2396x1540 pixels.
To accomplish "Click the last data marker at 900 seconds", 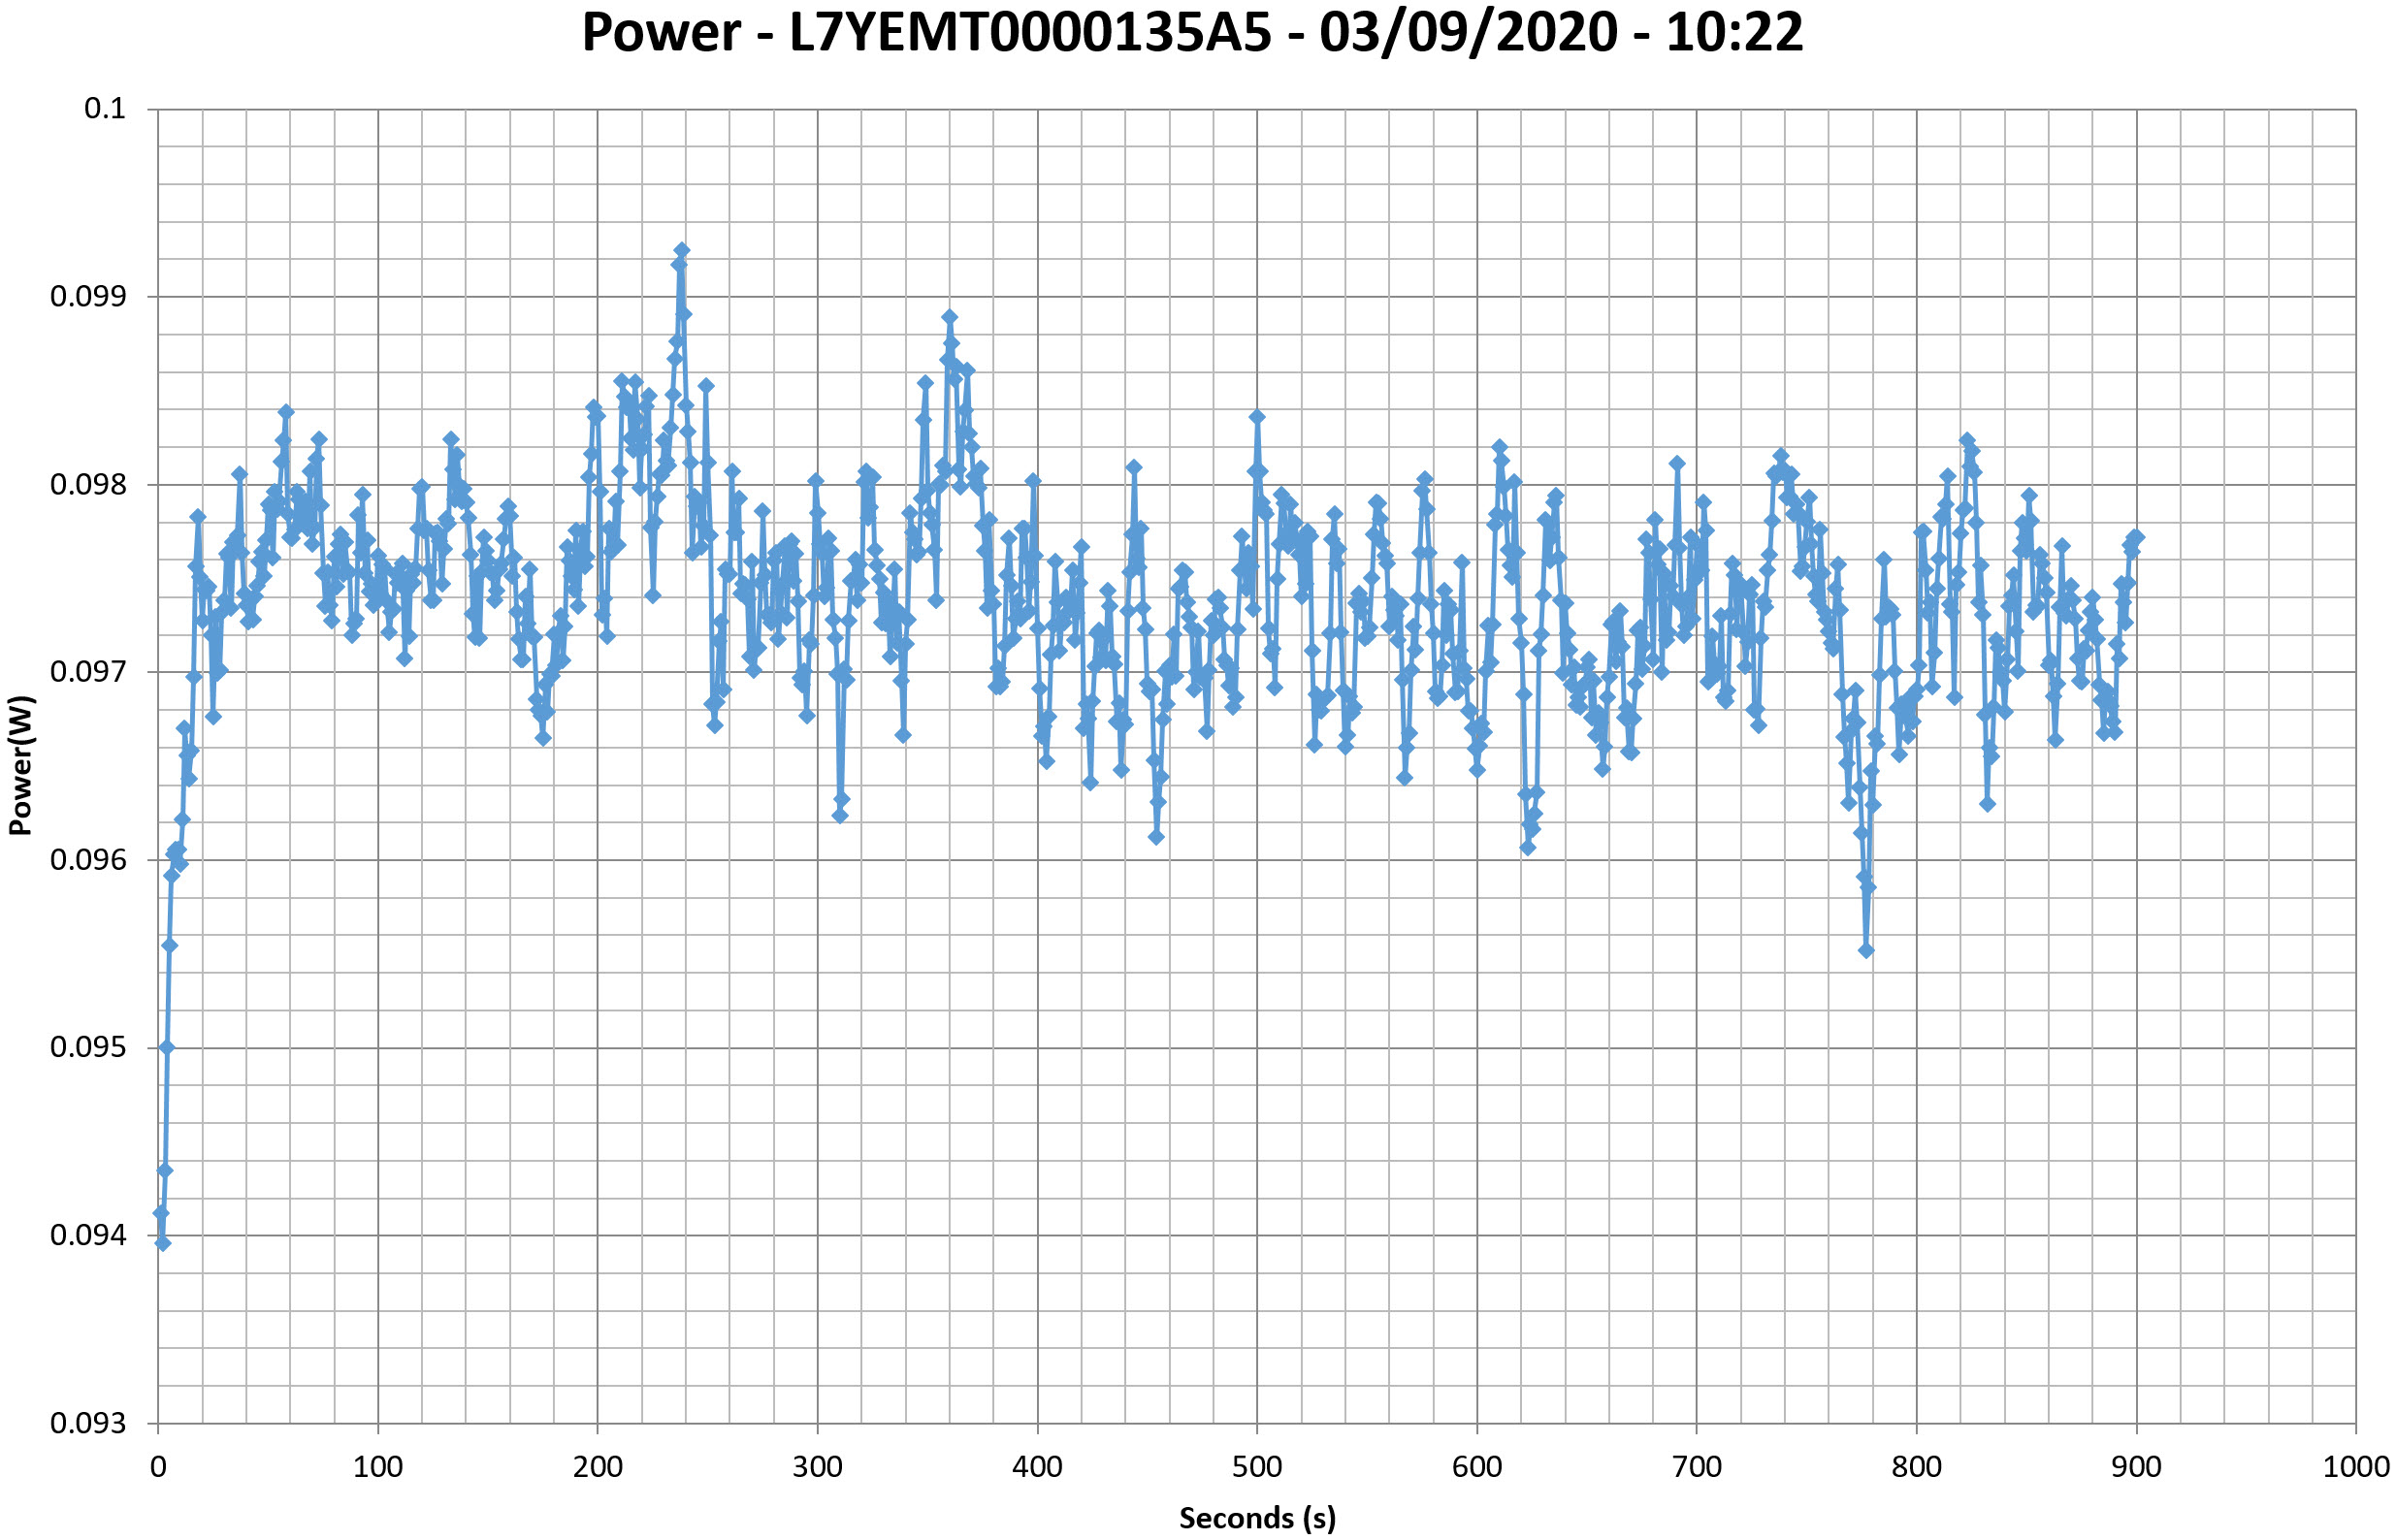I will (2136, 537).
